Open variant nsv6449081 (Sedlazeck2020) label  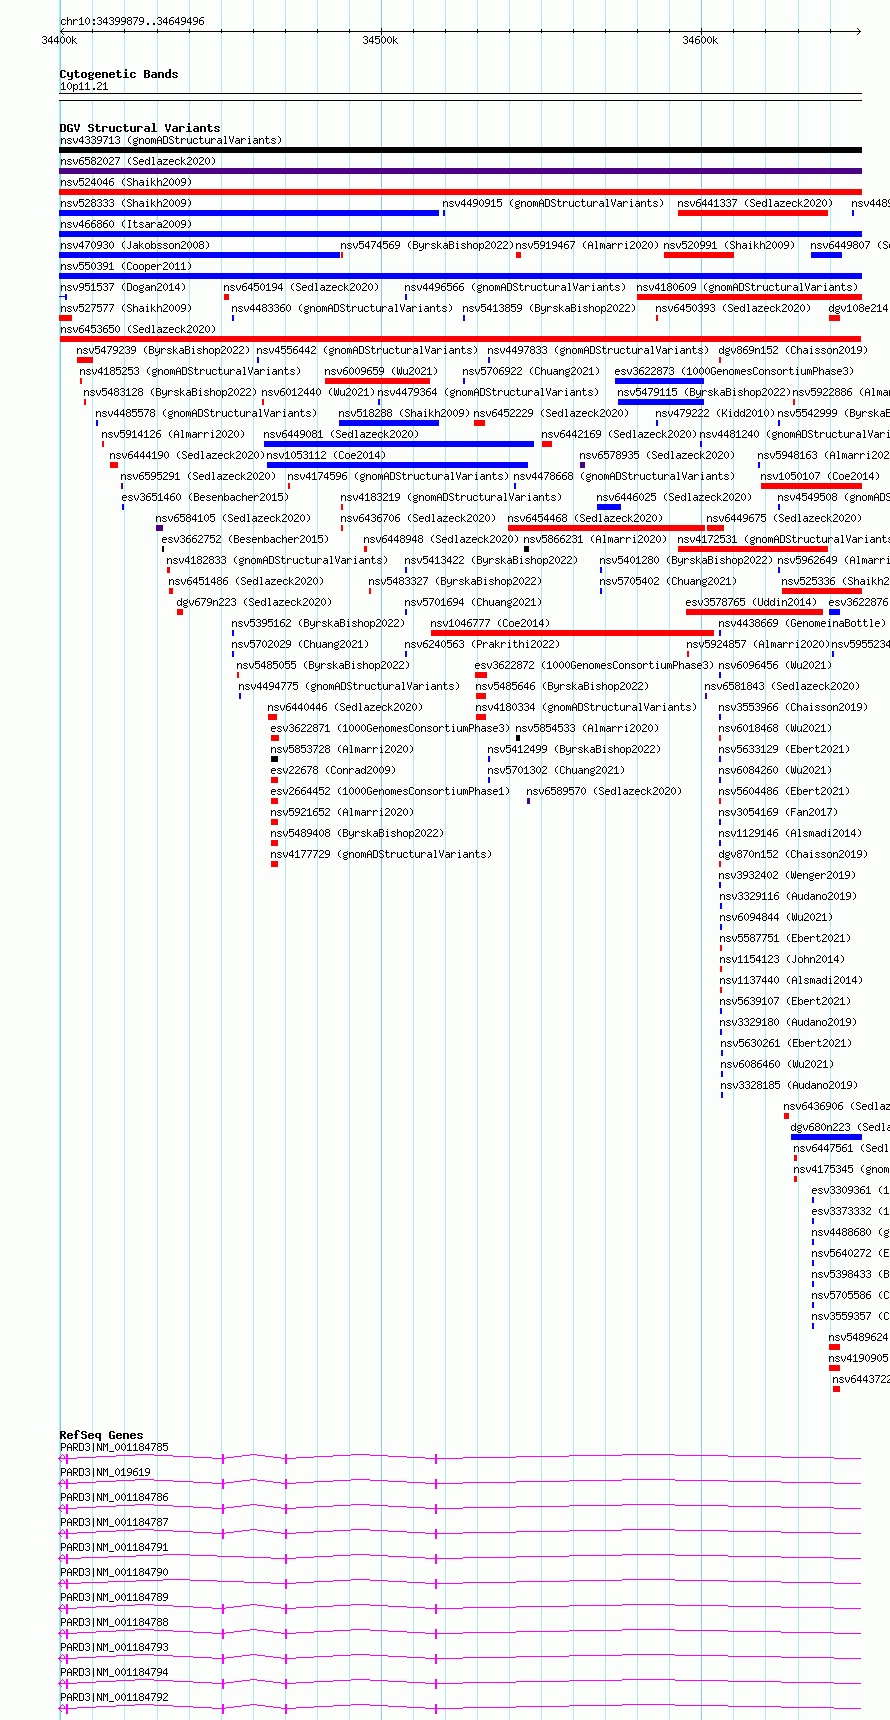(341, 434)
